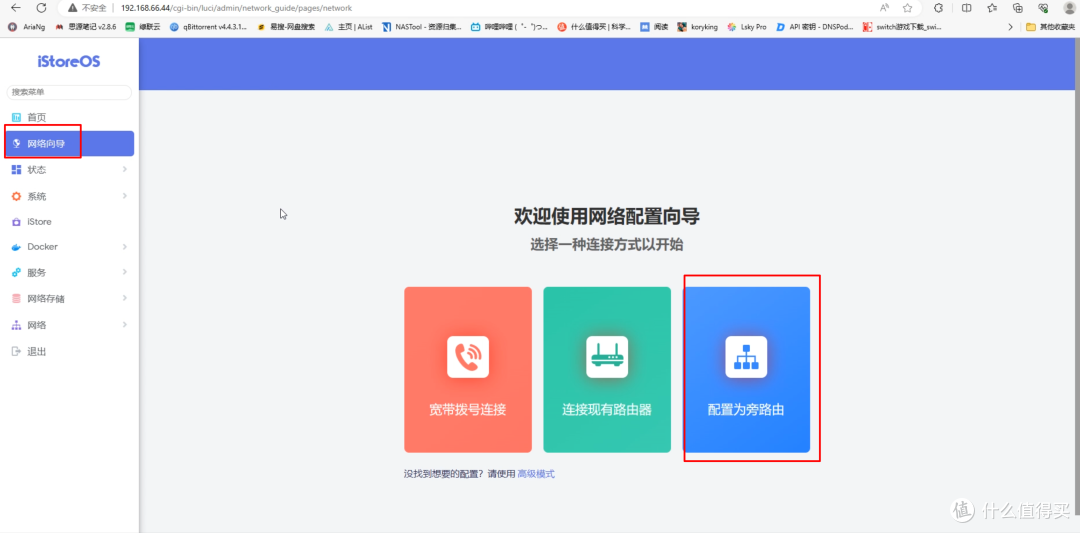The image size is (1080, 533).
Task: Click the 首页 chart icon
Action: pyautogui.click(x=17, y=118)
